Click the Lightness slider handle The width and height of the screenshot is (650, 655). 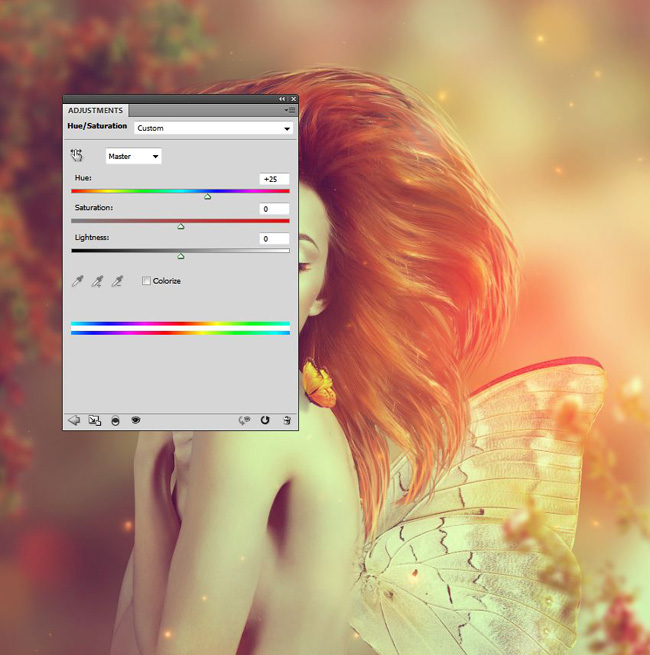pos(180,256)
